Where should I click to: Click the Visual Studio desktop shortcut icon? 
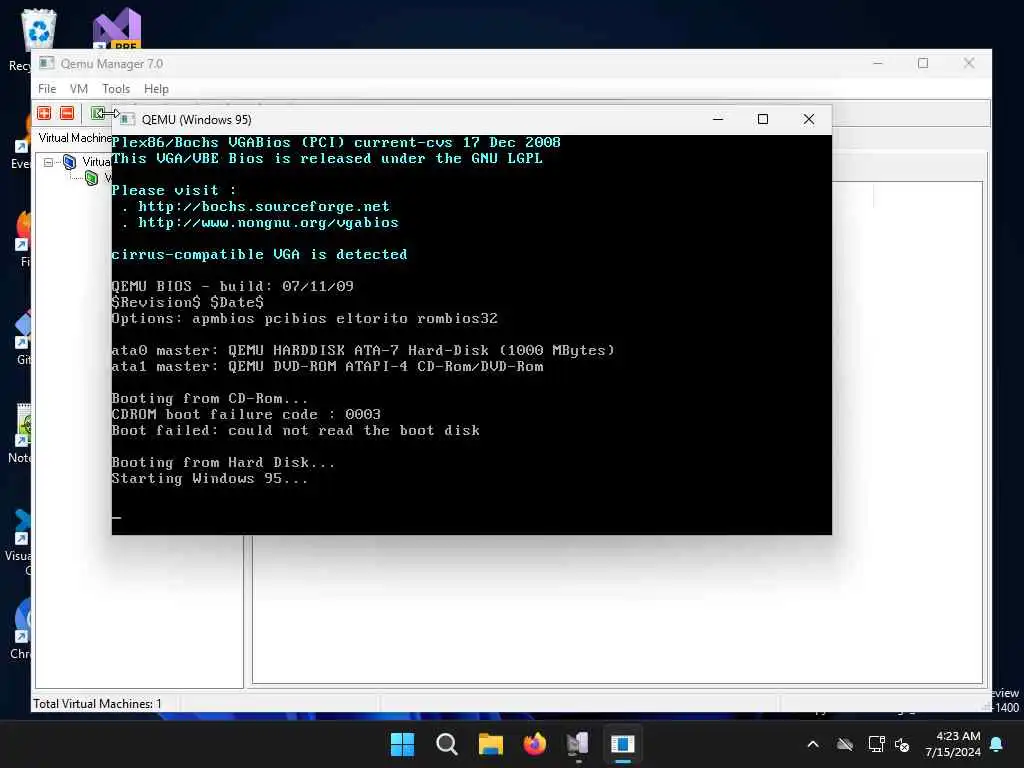coord(116,29)
